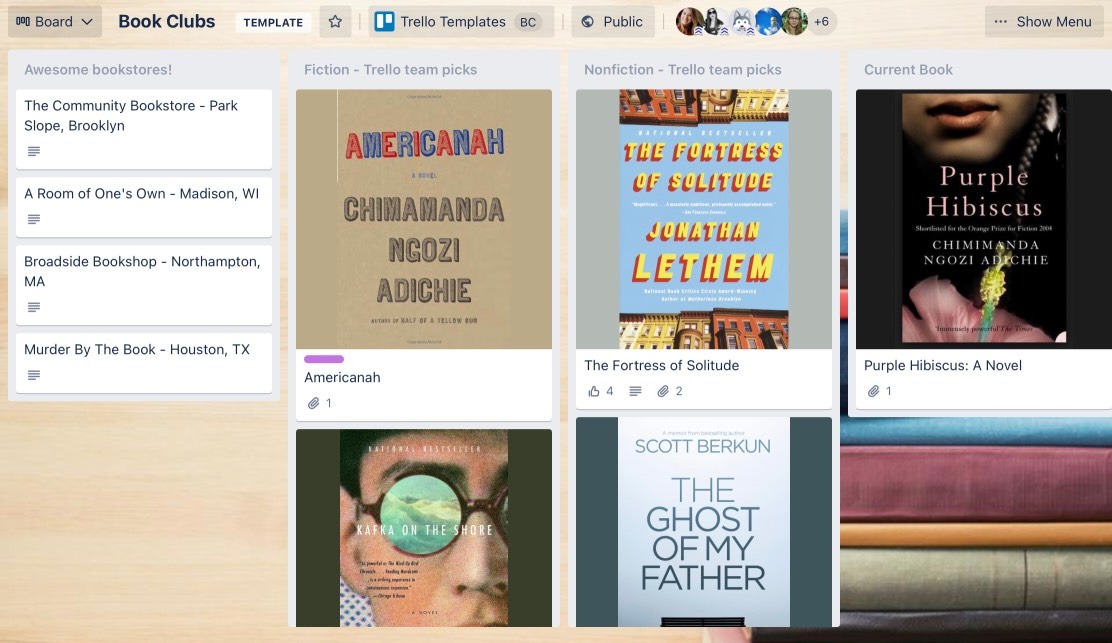Click the Nonfiction - Trello team picks list title
Image resolution: width=1112 pixels, height=643 pixels.
coord(682,69)
